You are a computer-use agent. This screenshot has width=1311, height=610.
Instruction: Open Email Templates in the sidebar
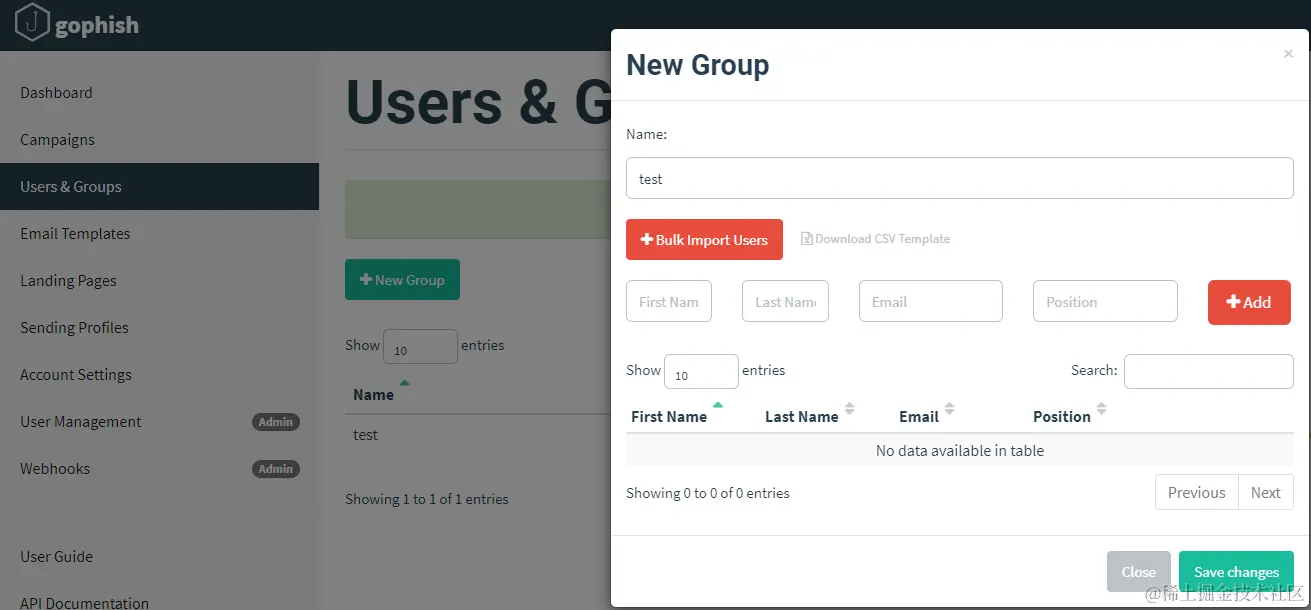coord(75,234)
